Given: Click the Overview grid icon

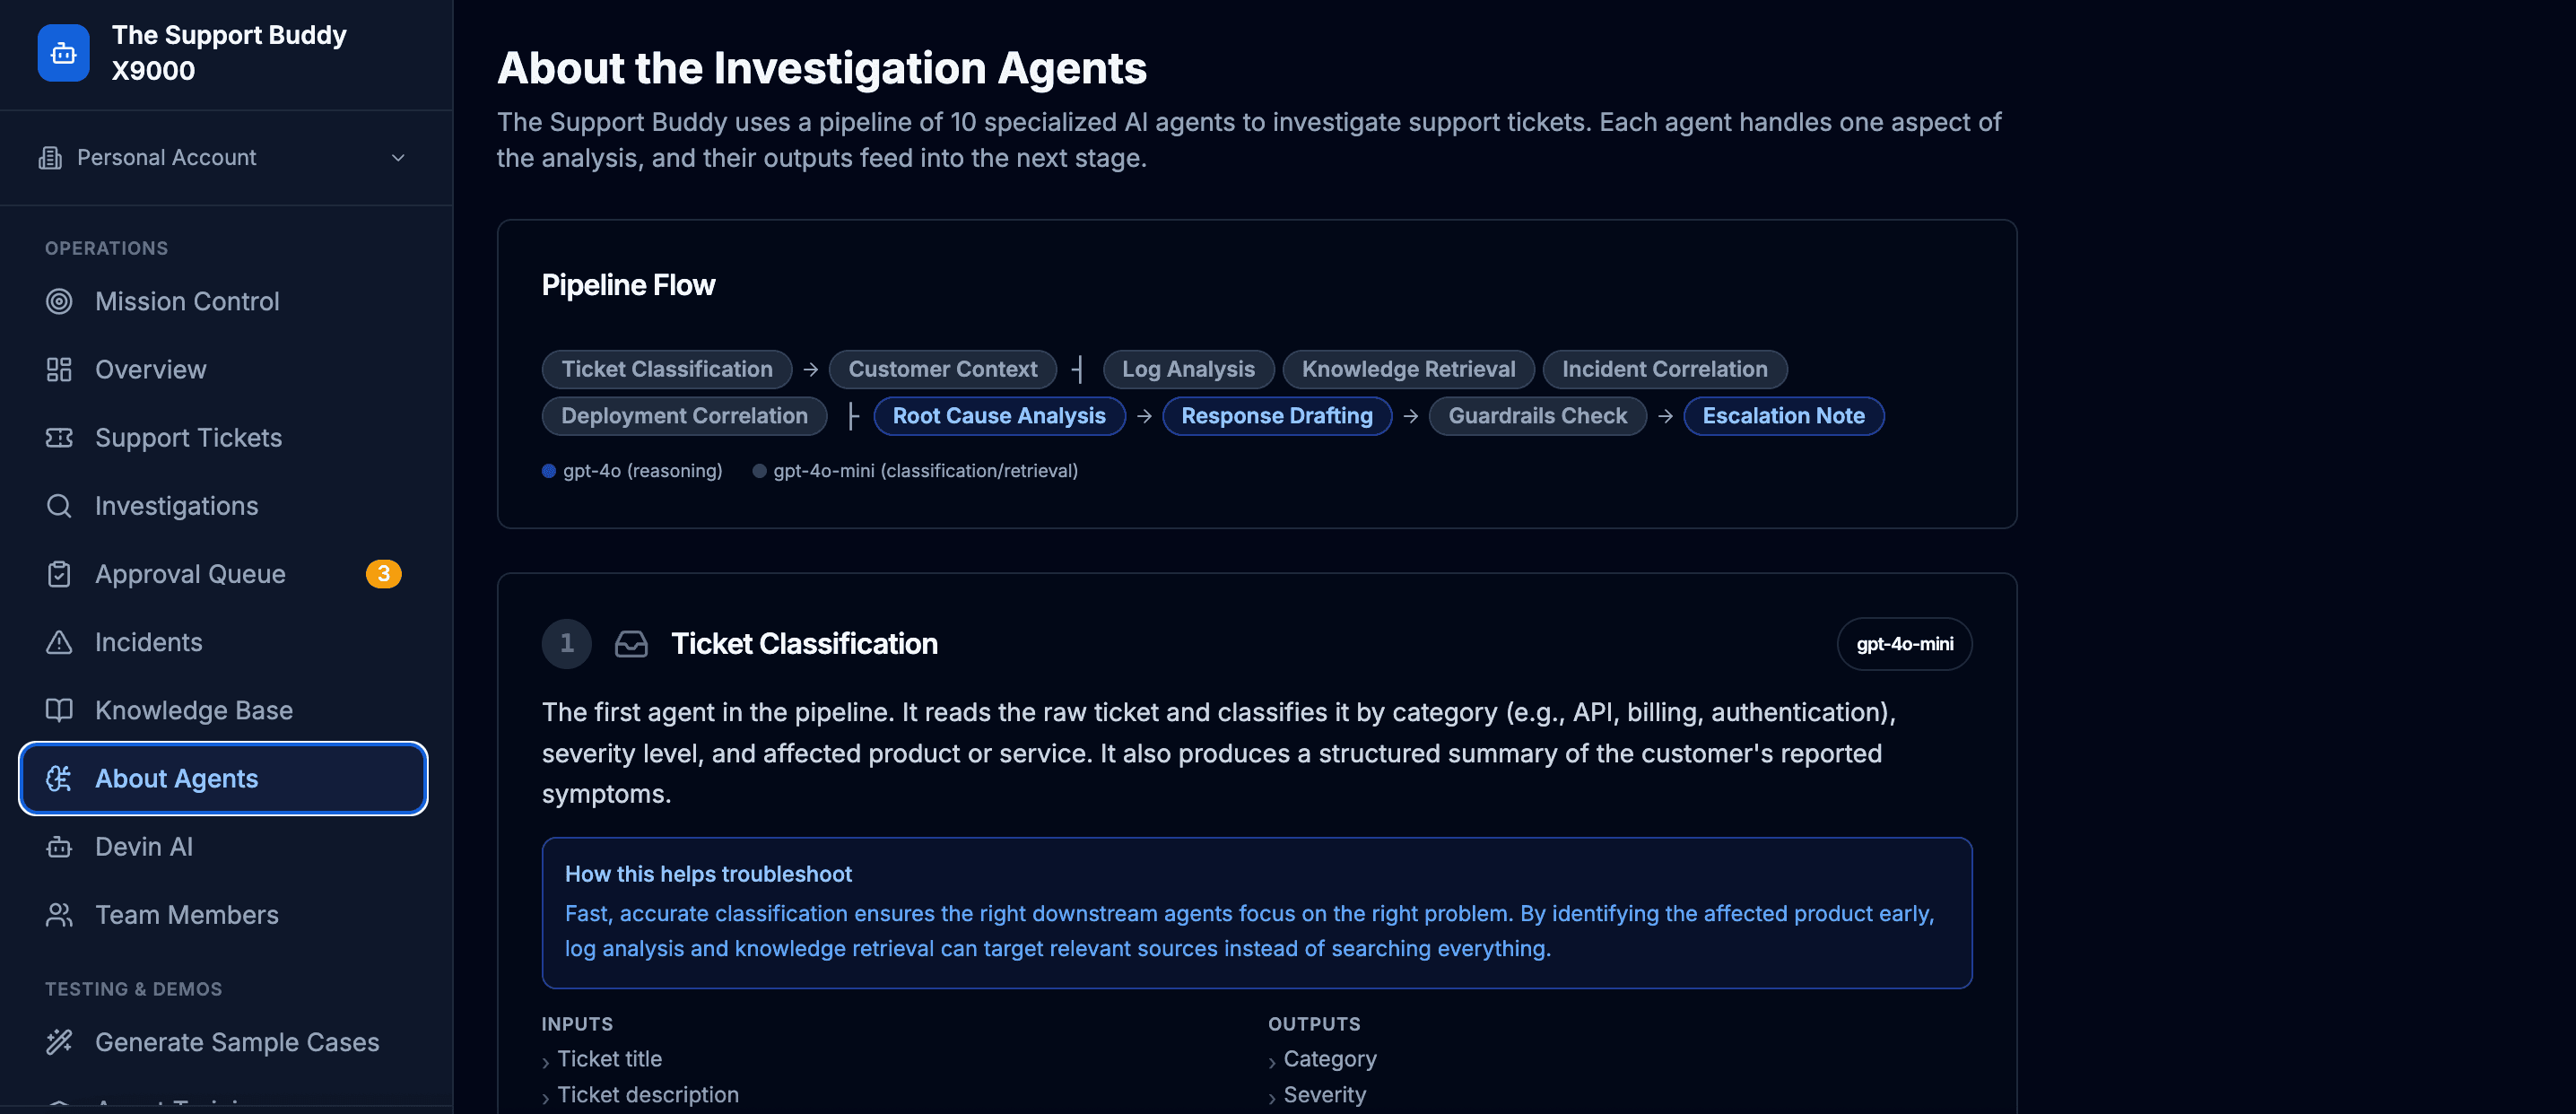Looking at the screenshot, I should [59, 369].
